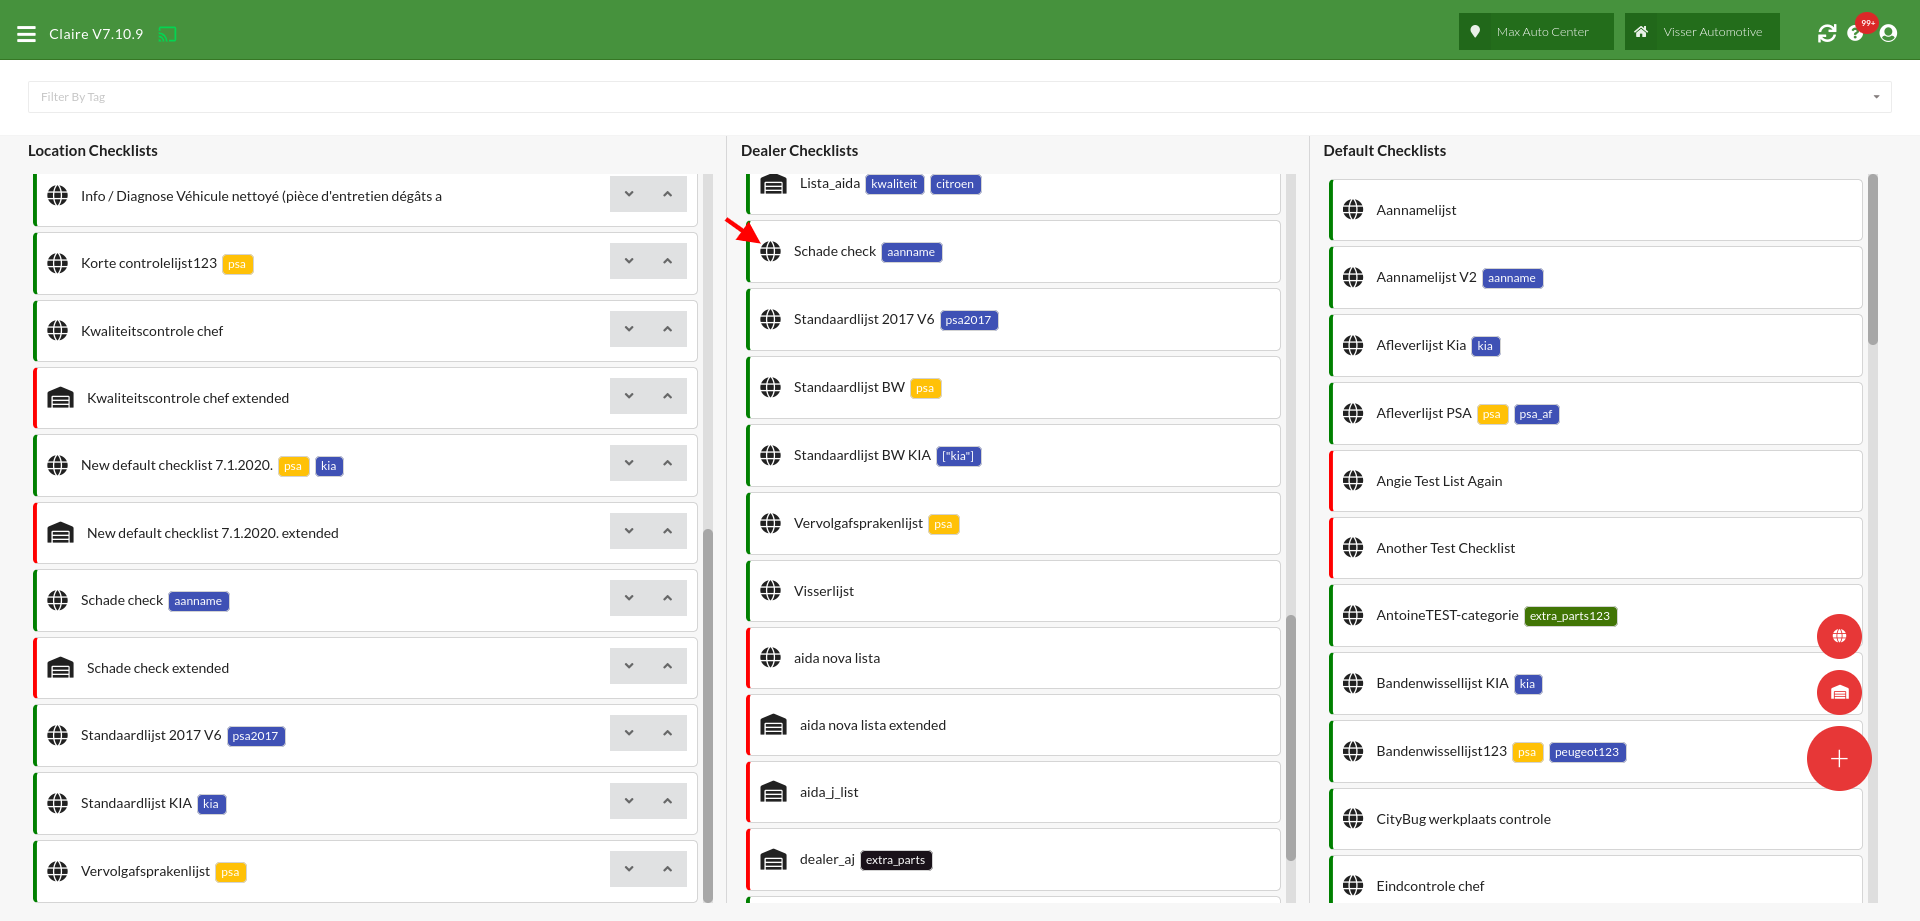
Task: Open the user account profile icon
Action: [1888, 33]
